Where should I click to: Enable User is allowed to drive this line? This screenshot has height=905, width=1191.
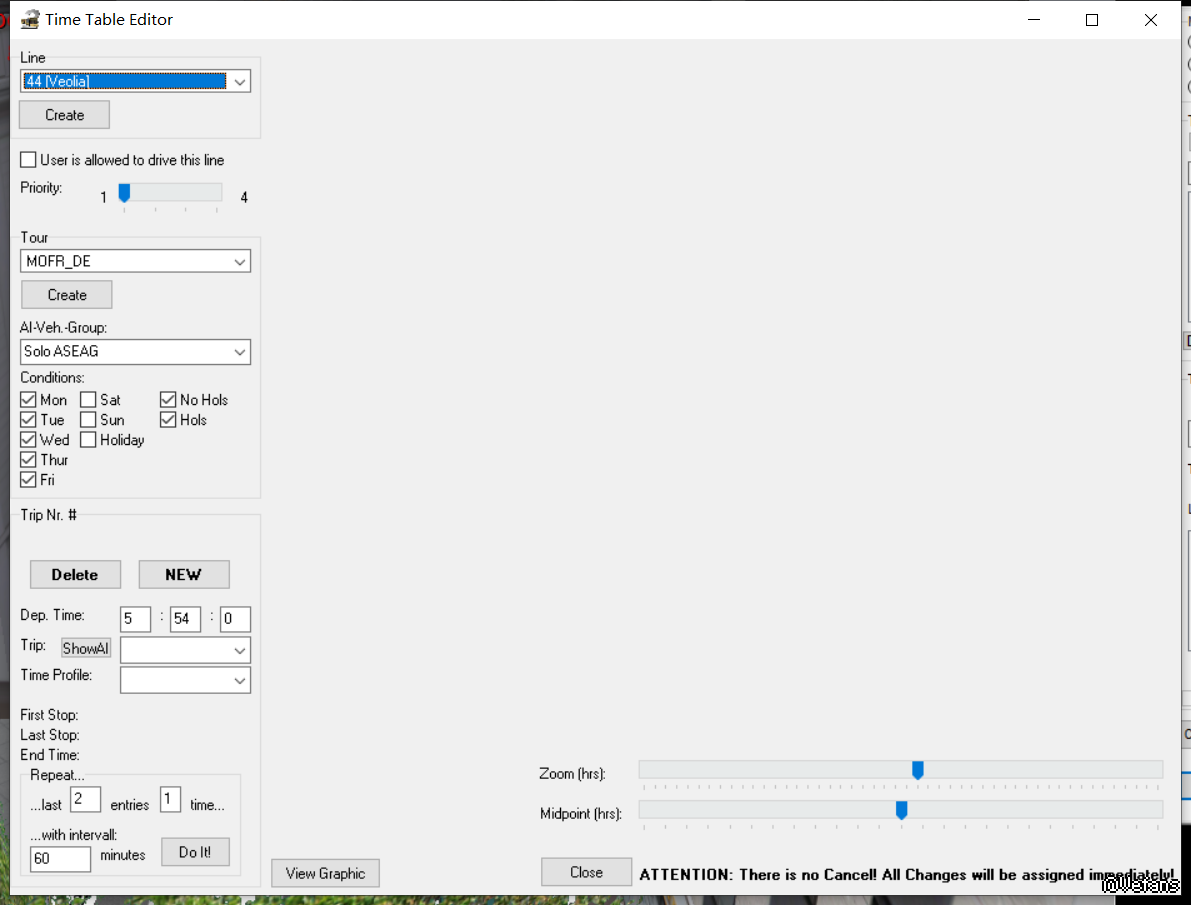pos(28,160)
